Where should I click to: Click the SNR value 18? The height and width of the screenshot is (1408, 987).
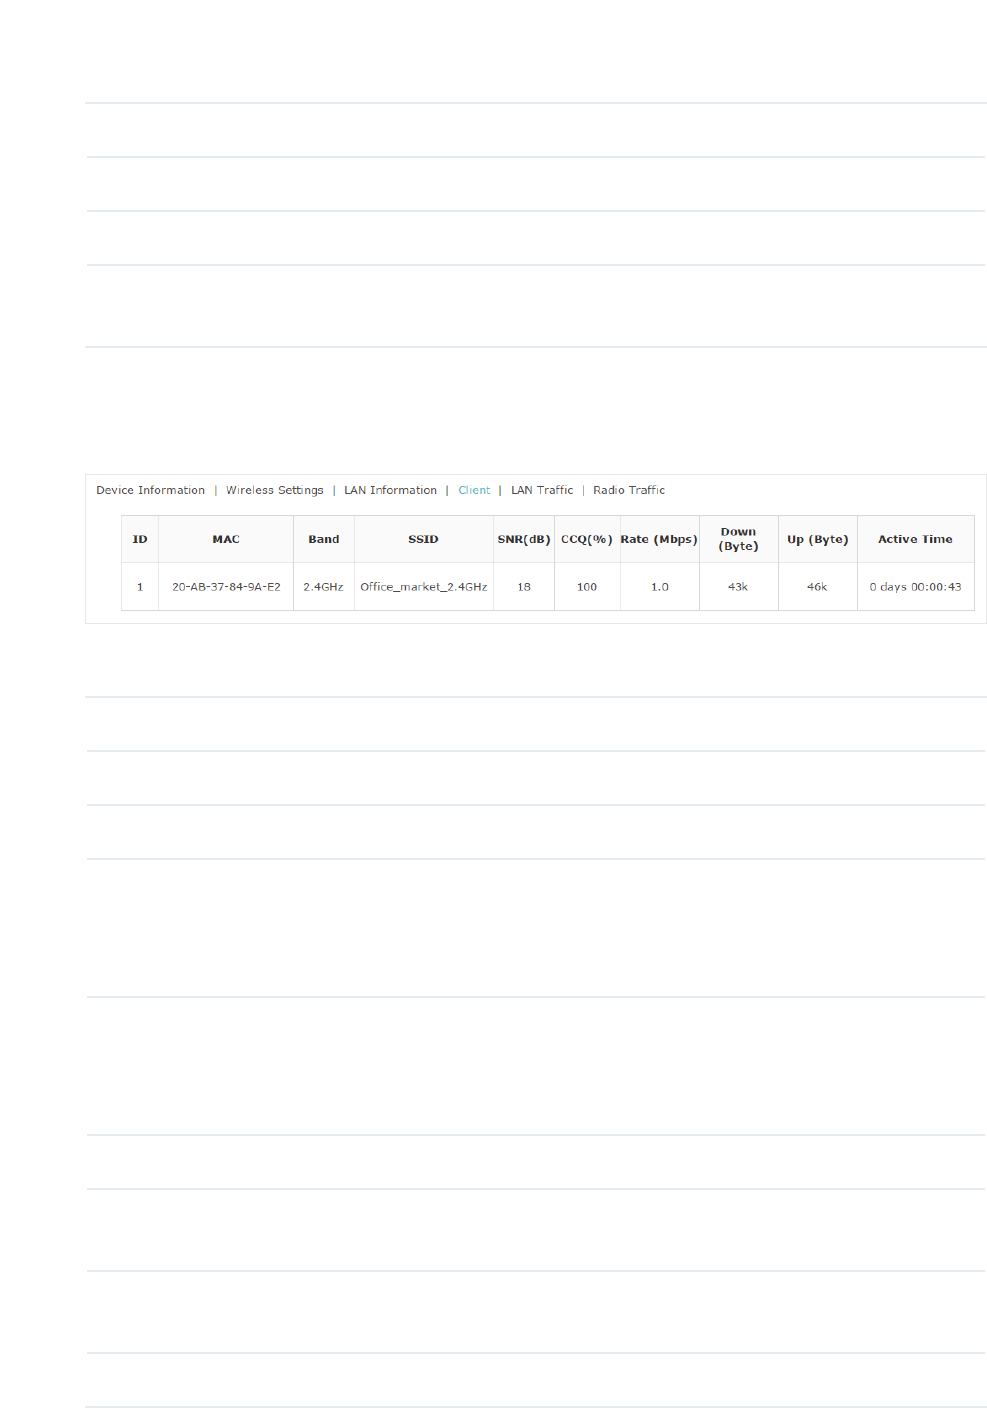coord(524,587)
